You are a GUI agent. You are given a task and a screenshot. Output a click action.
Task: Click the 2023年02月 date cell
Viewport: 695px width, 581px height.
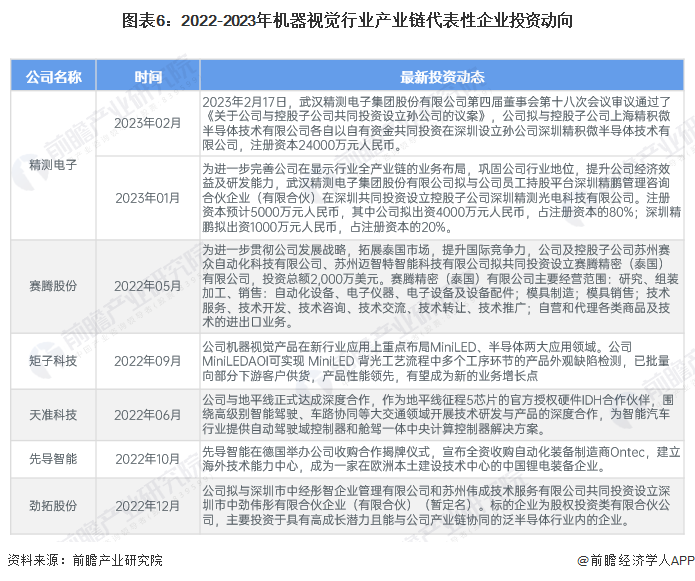[x=148, y=123]
